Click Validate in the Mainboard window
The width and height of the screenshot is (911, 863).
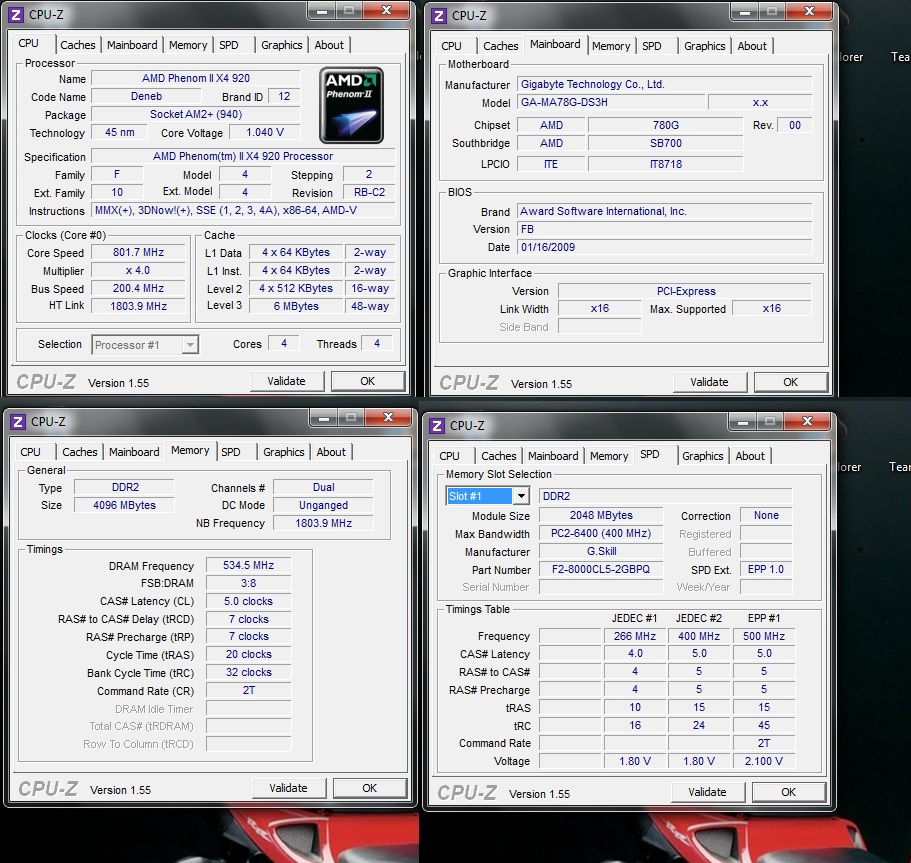pyautogui.click(x=709, y=382)
